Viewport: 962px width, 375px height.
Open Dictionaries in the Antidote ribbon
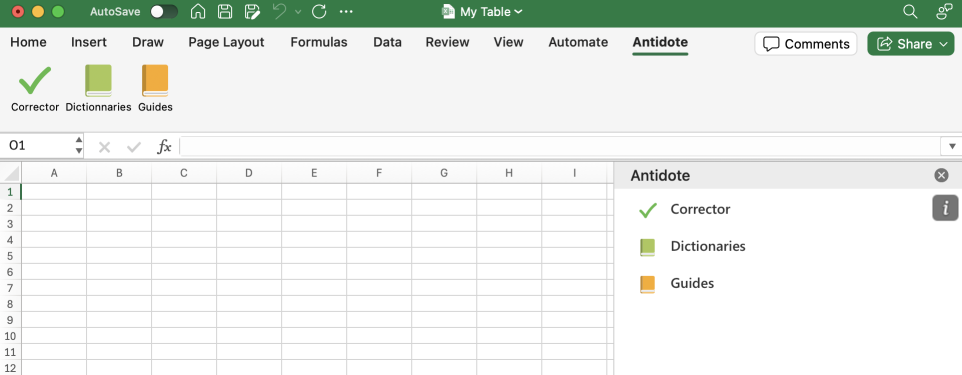click(x=98, y=89)
